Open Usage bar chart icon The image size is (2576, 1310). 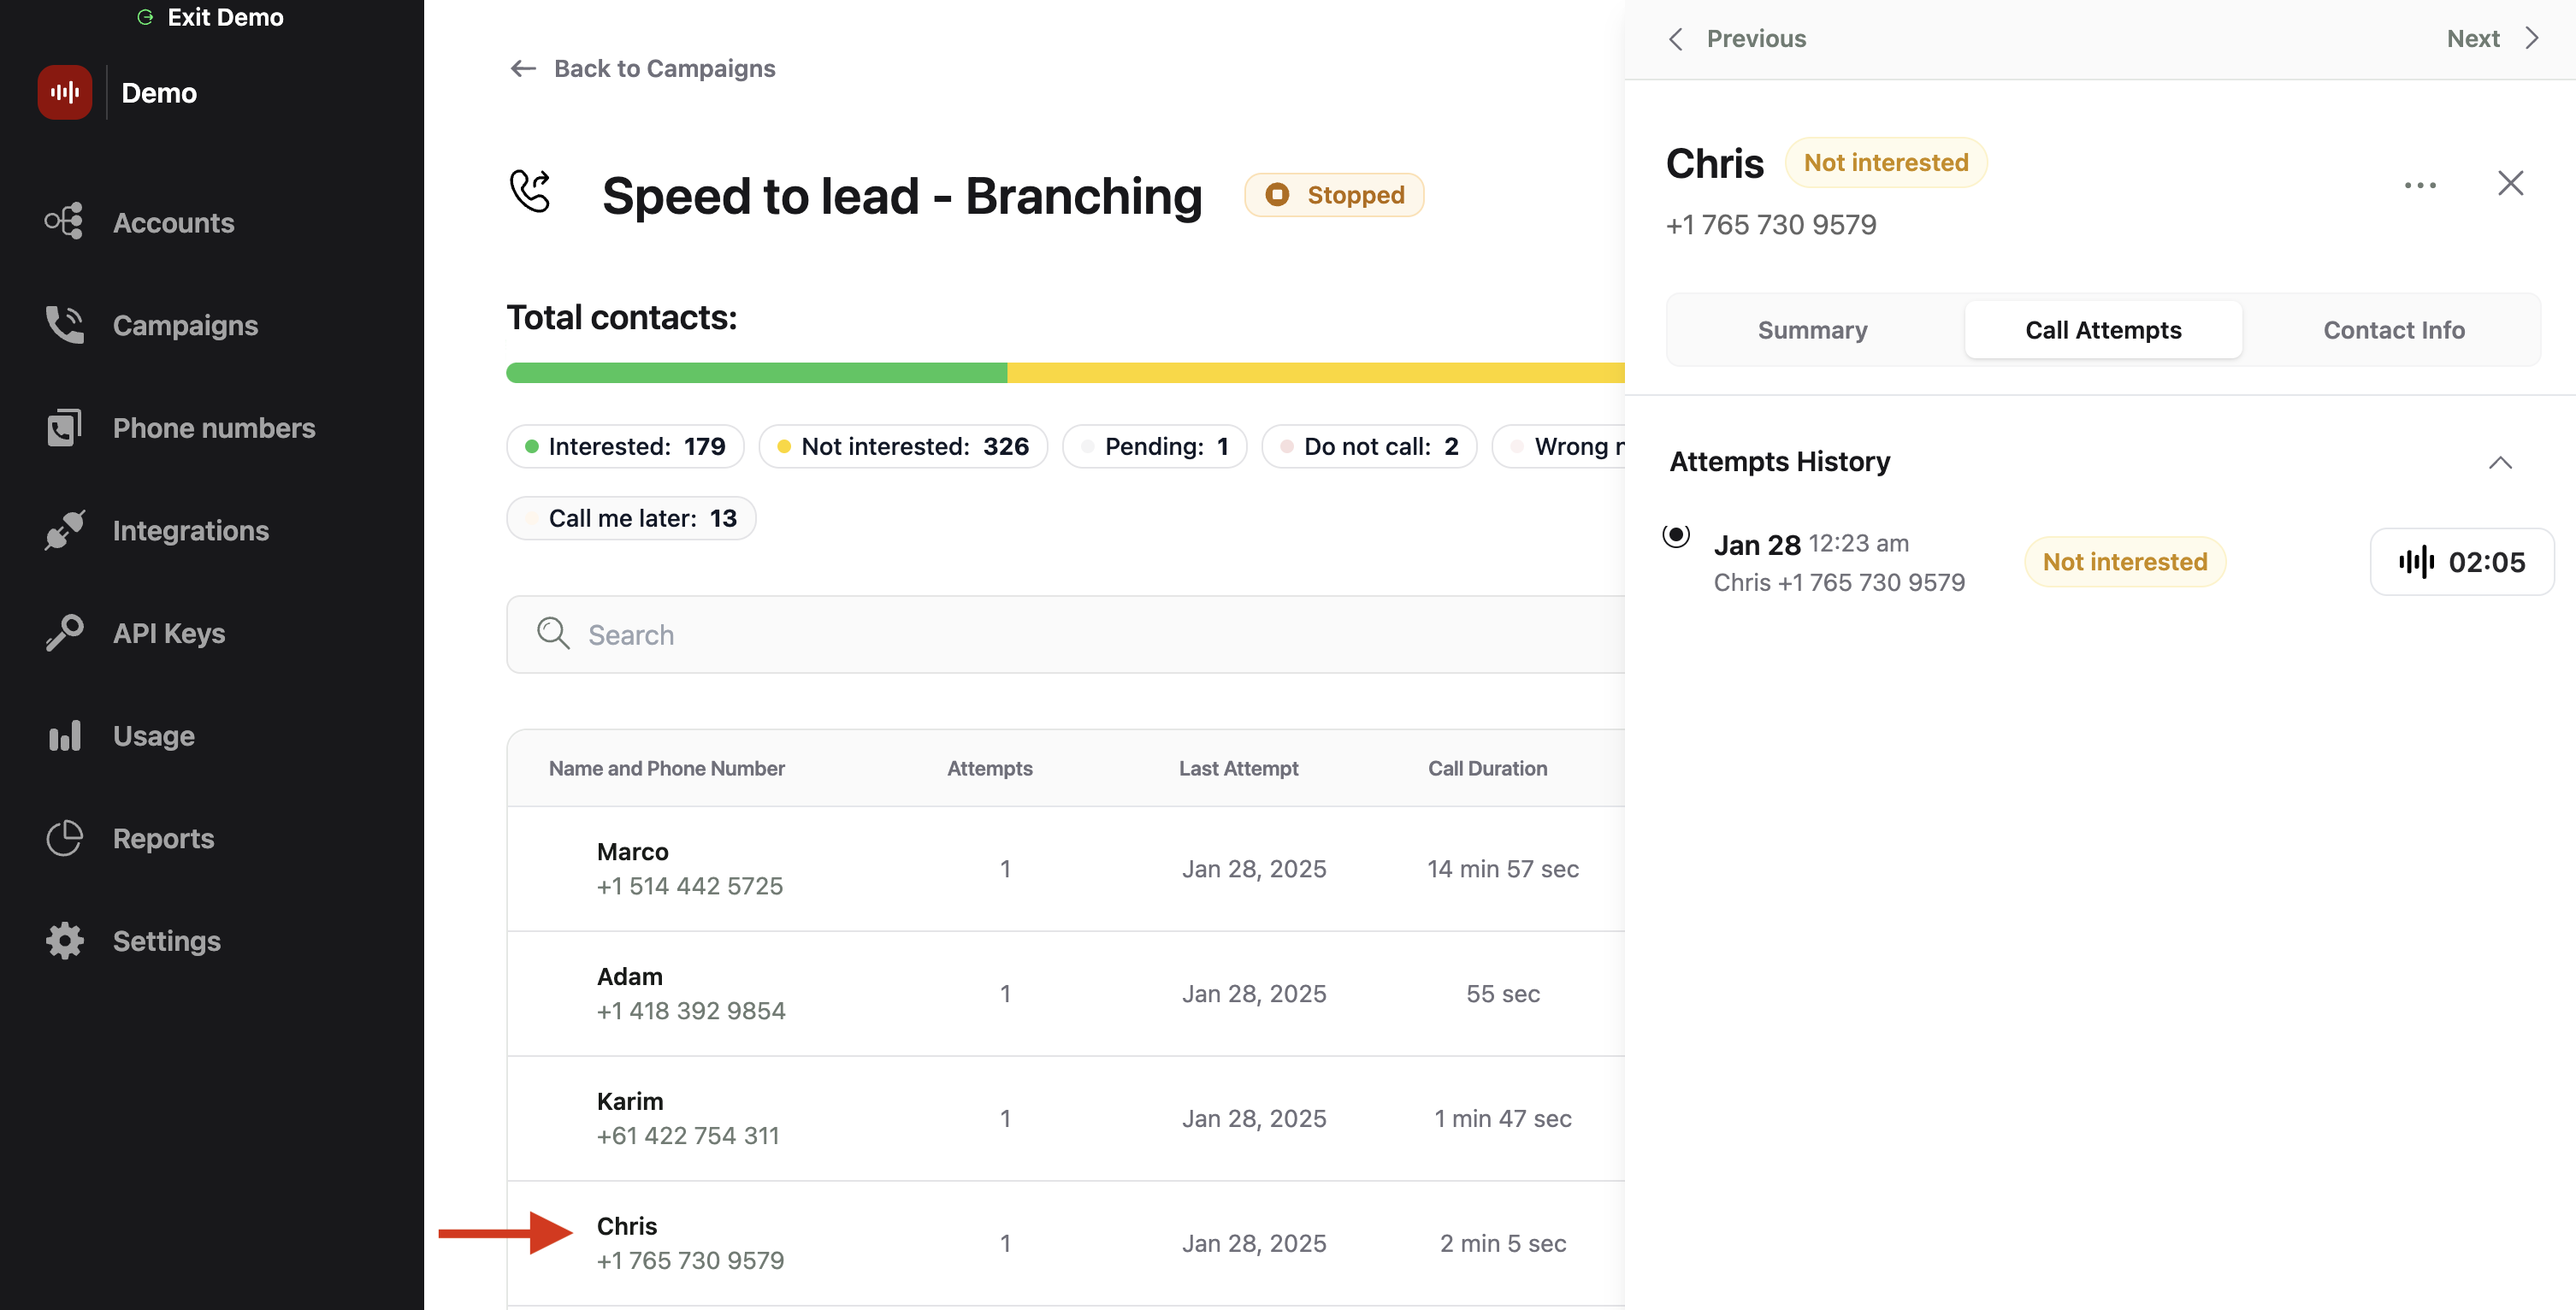point(64,736)
